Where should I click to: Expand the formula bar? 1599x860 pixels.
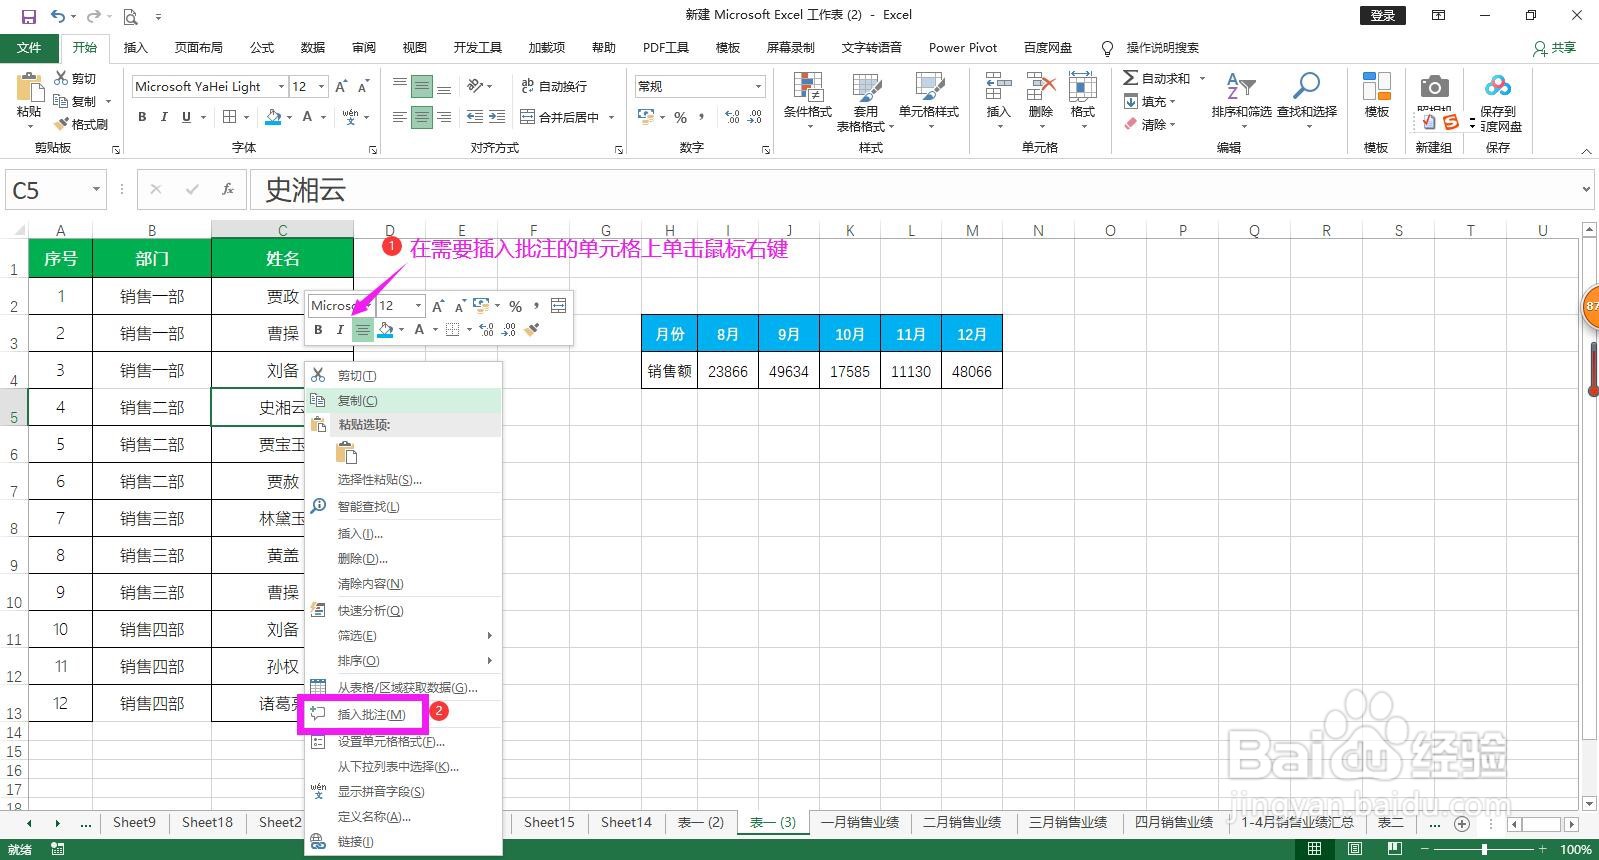[1586, 189]
